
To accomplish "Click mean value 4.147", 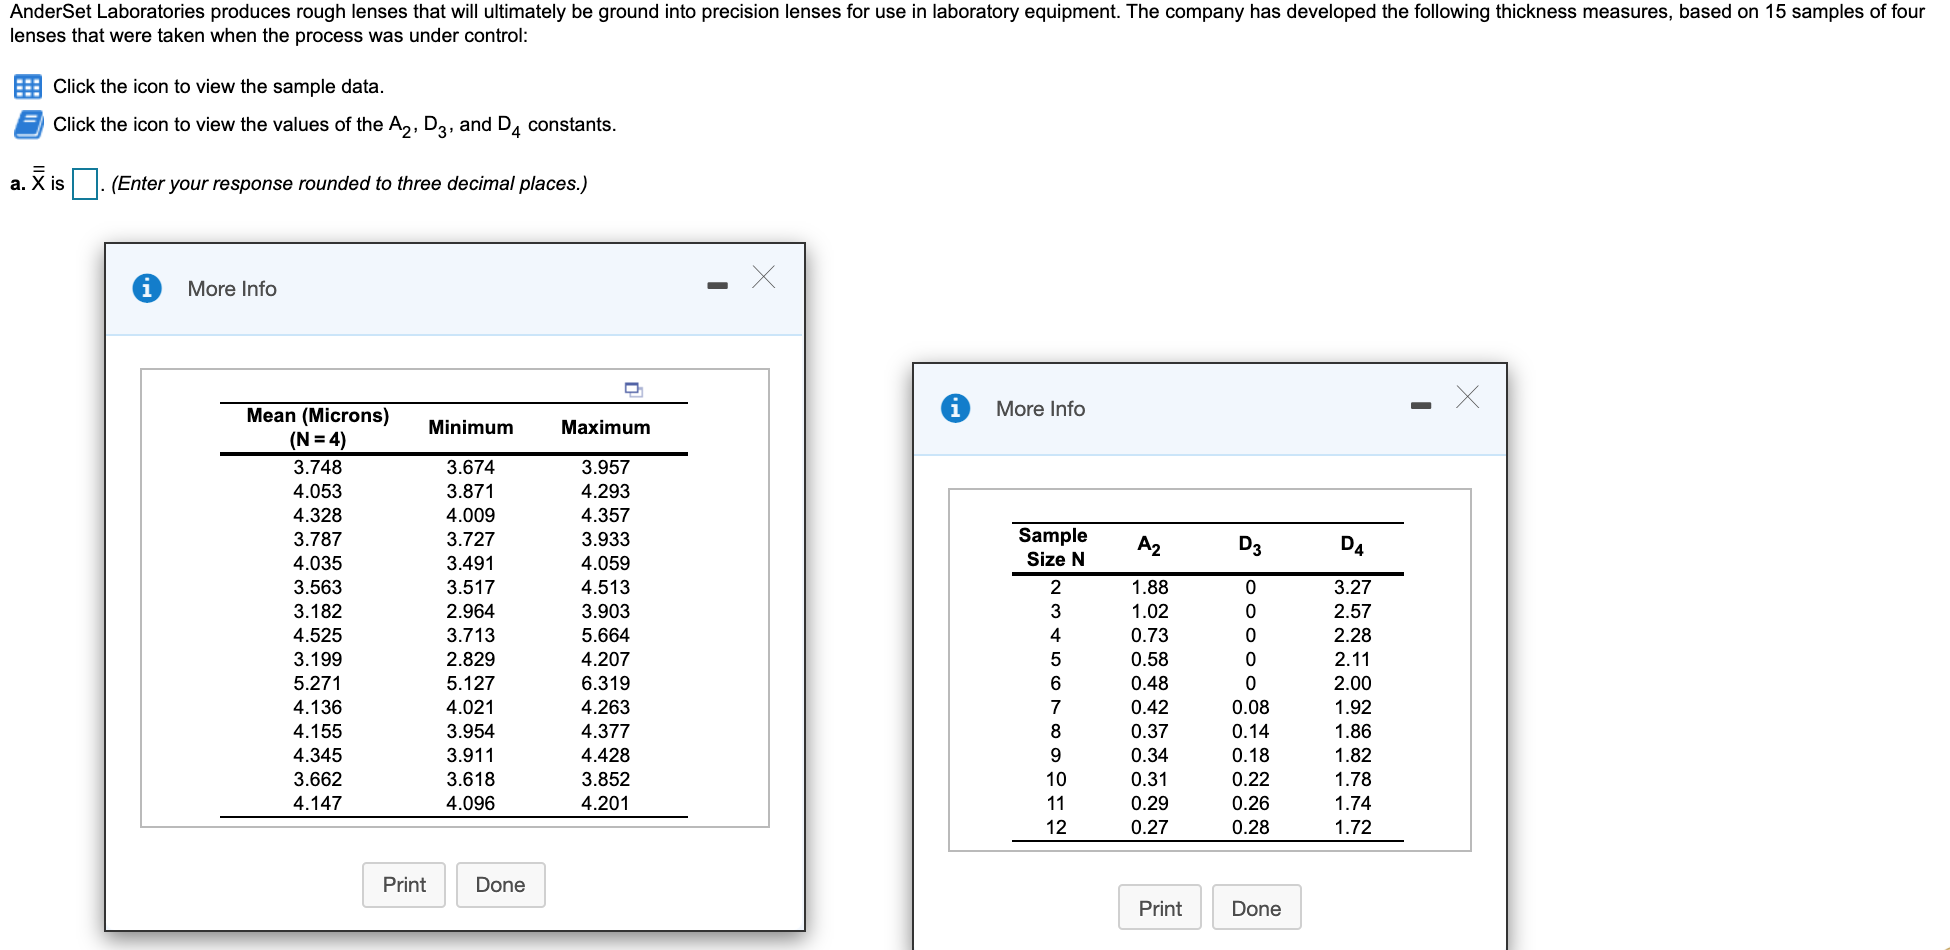I will (318, 803).
